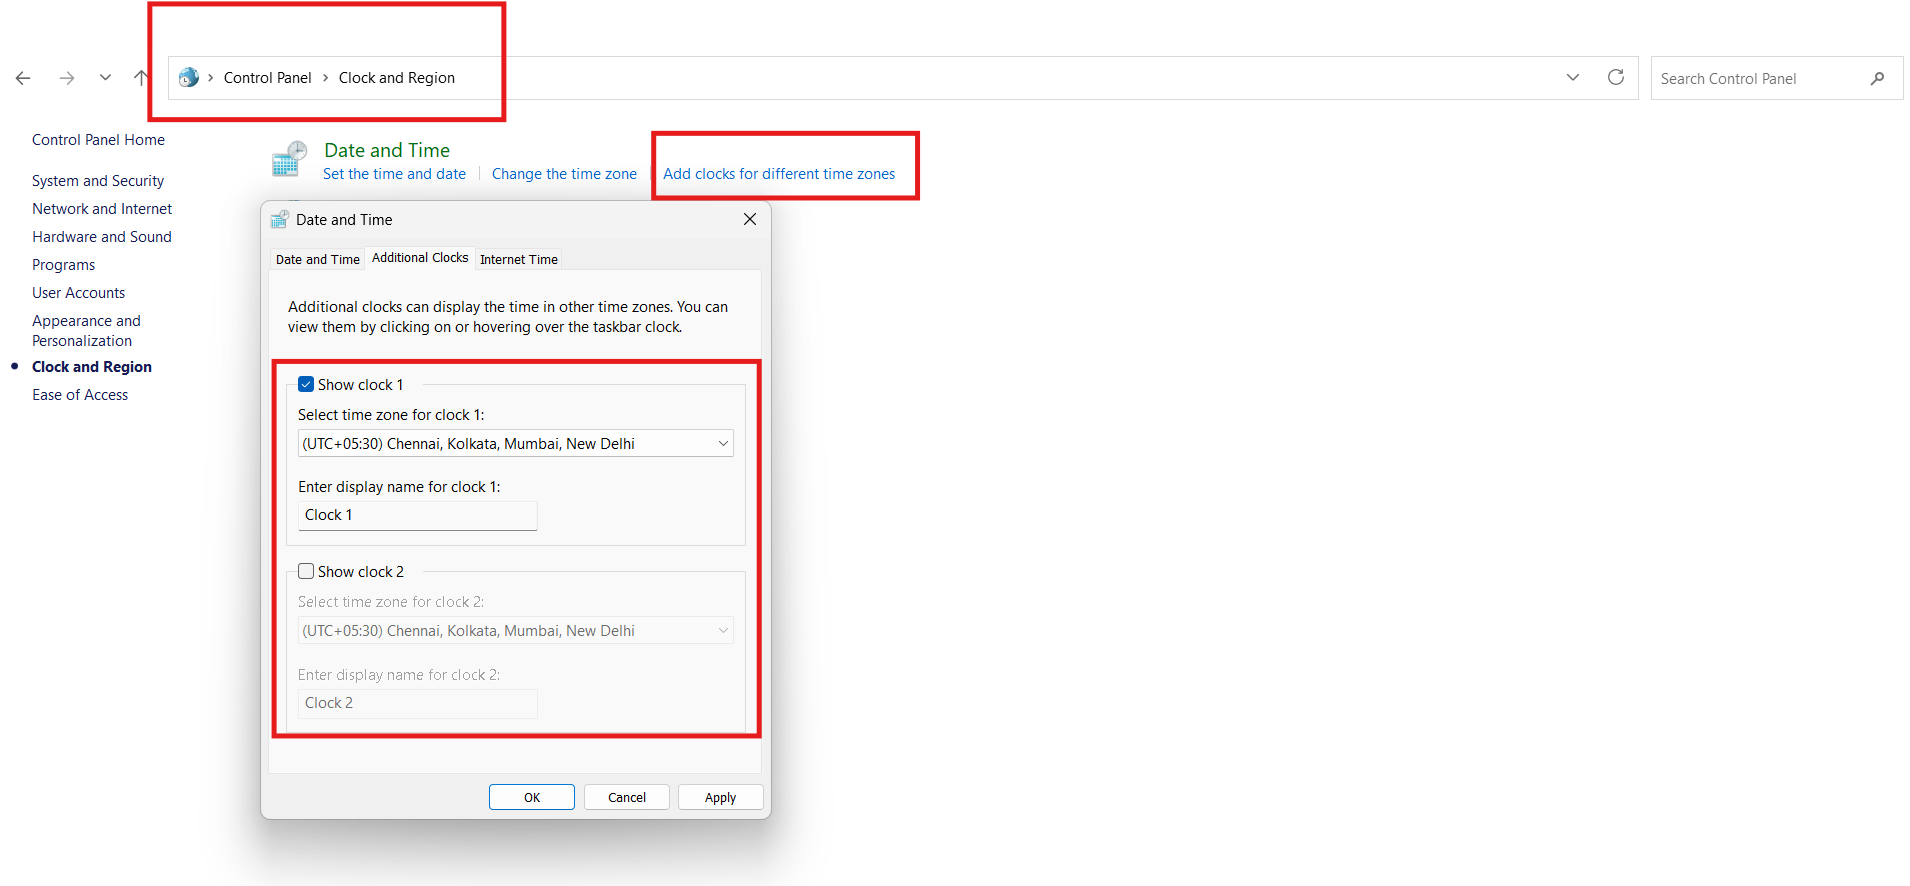Open System and Security category
Viewport: 1910px width, 886px height.
[98, 181]
